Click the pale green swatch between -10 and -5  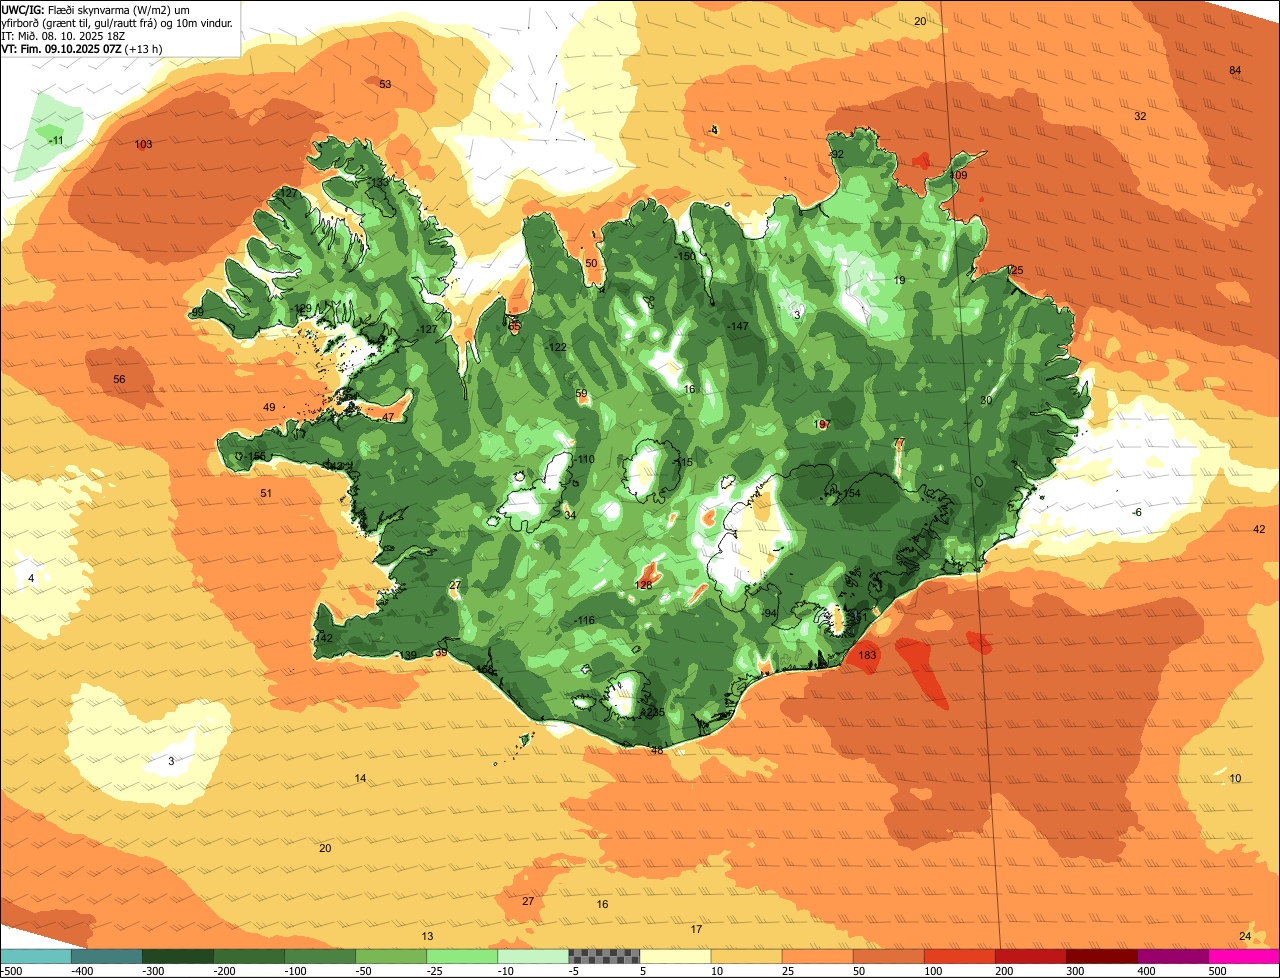click(533, 956)
